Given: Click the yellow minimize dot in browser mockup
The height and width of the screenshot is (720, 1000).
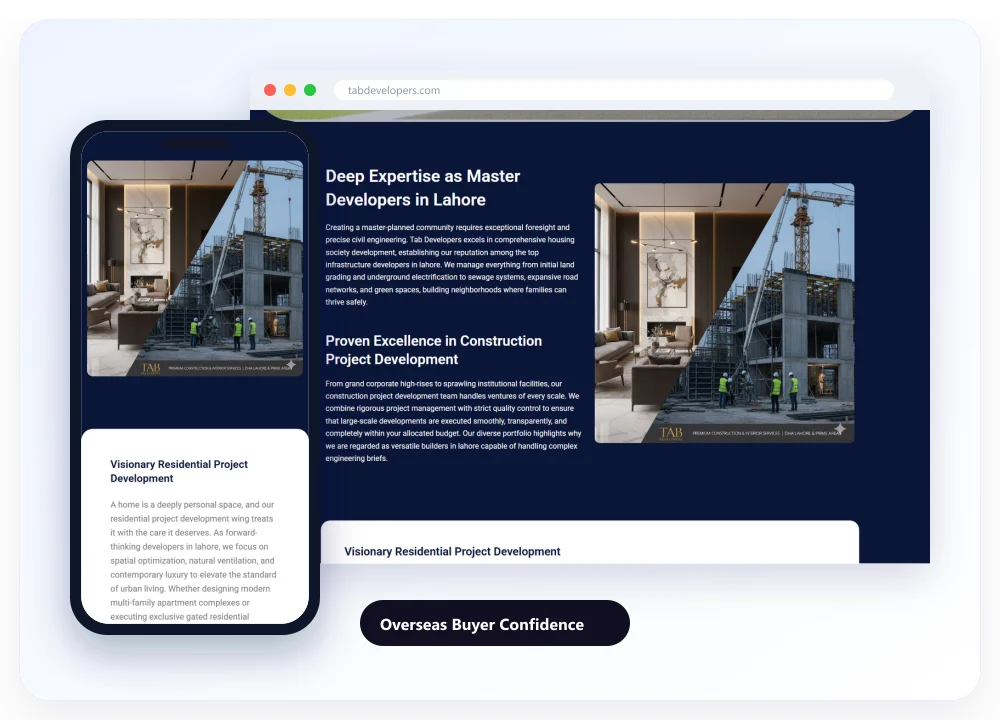Looking at the screenshot, I should click(x=290, y=90).
